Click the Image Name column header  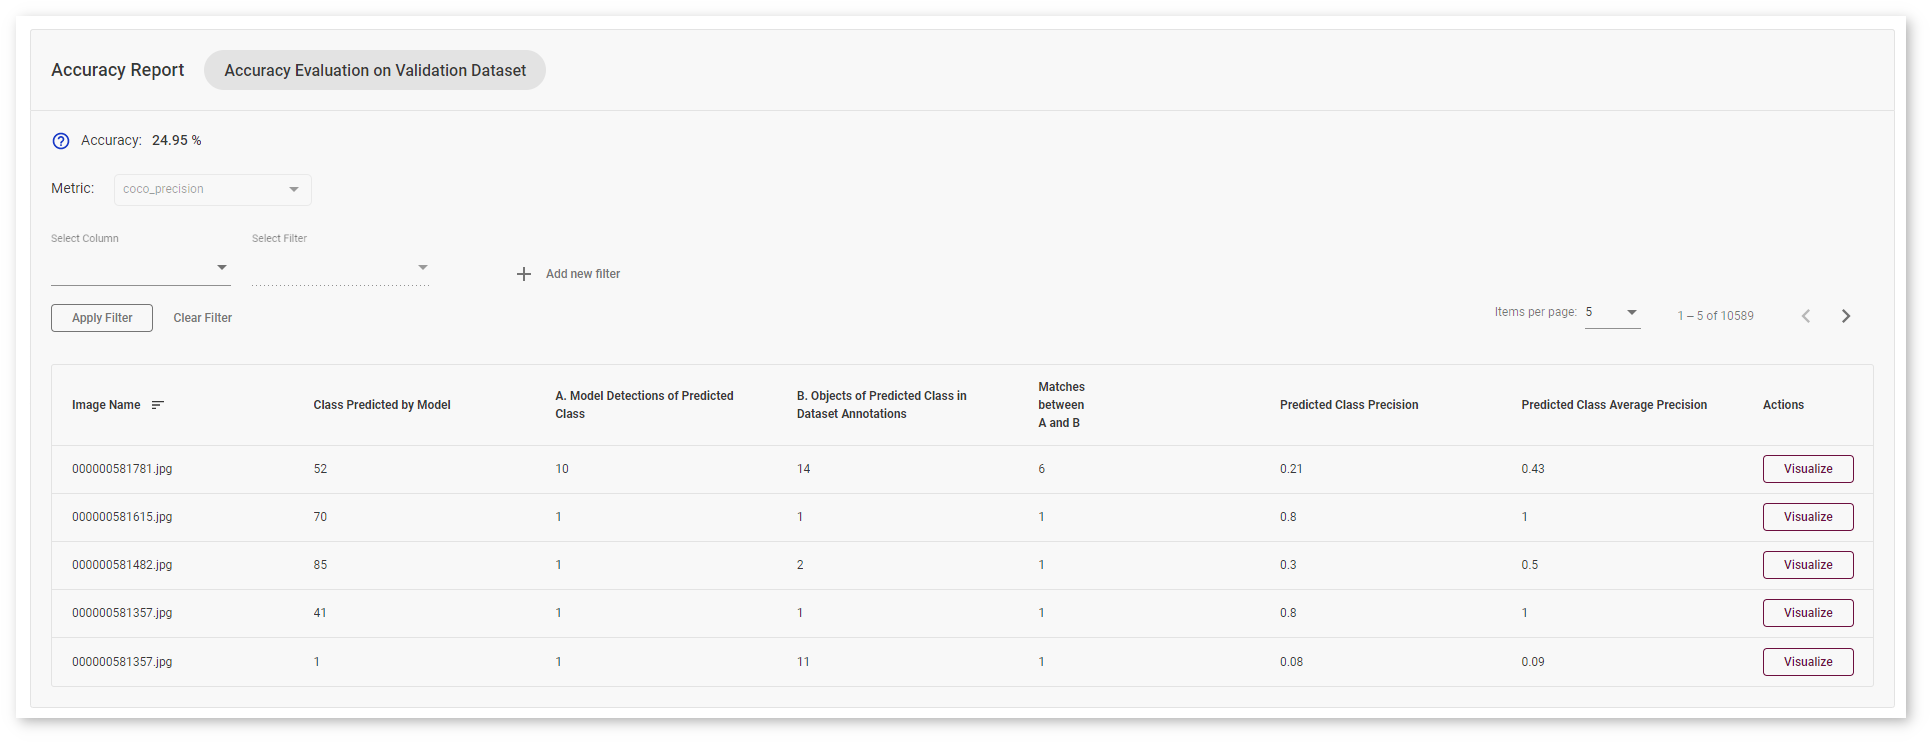(106, 405)
